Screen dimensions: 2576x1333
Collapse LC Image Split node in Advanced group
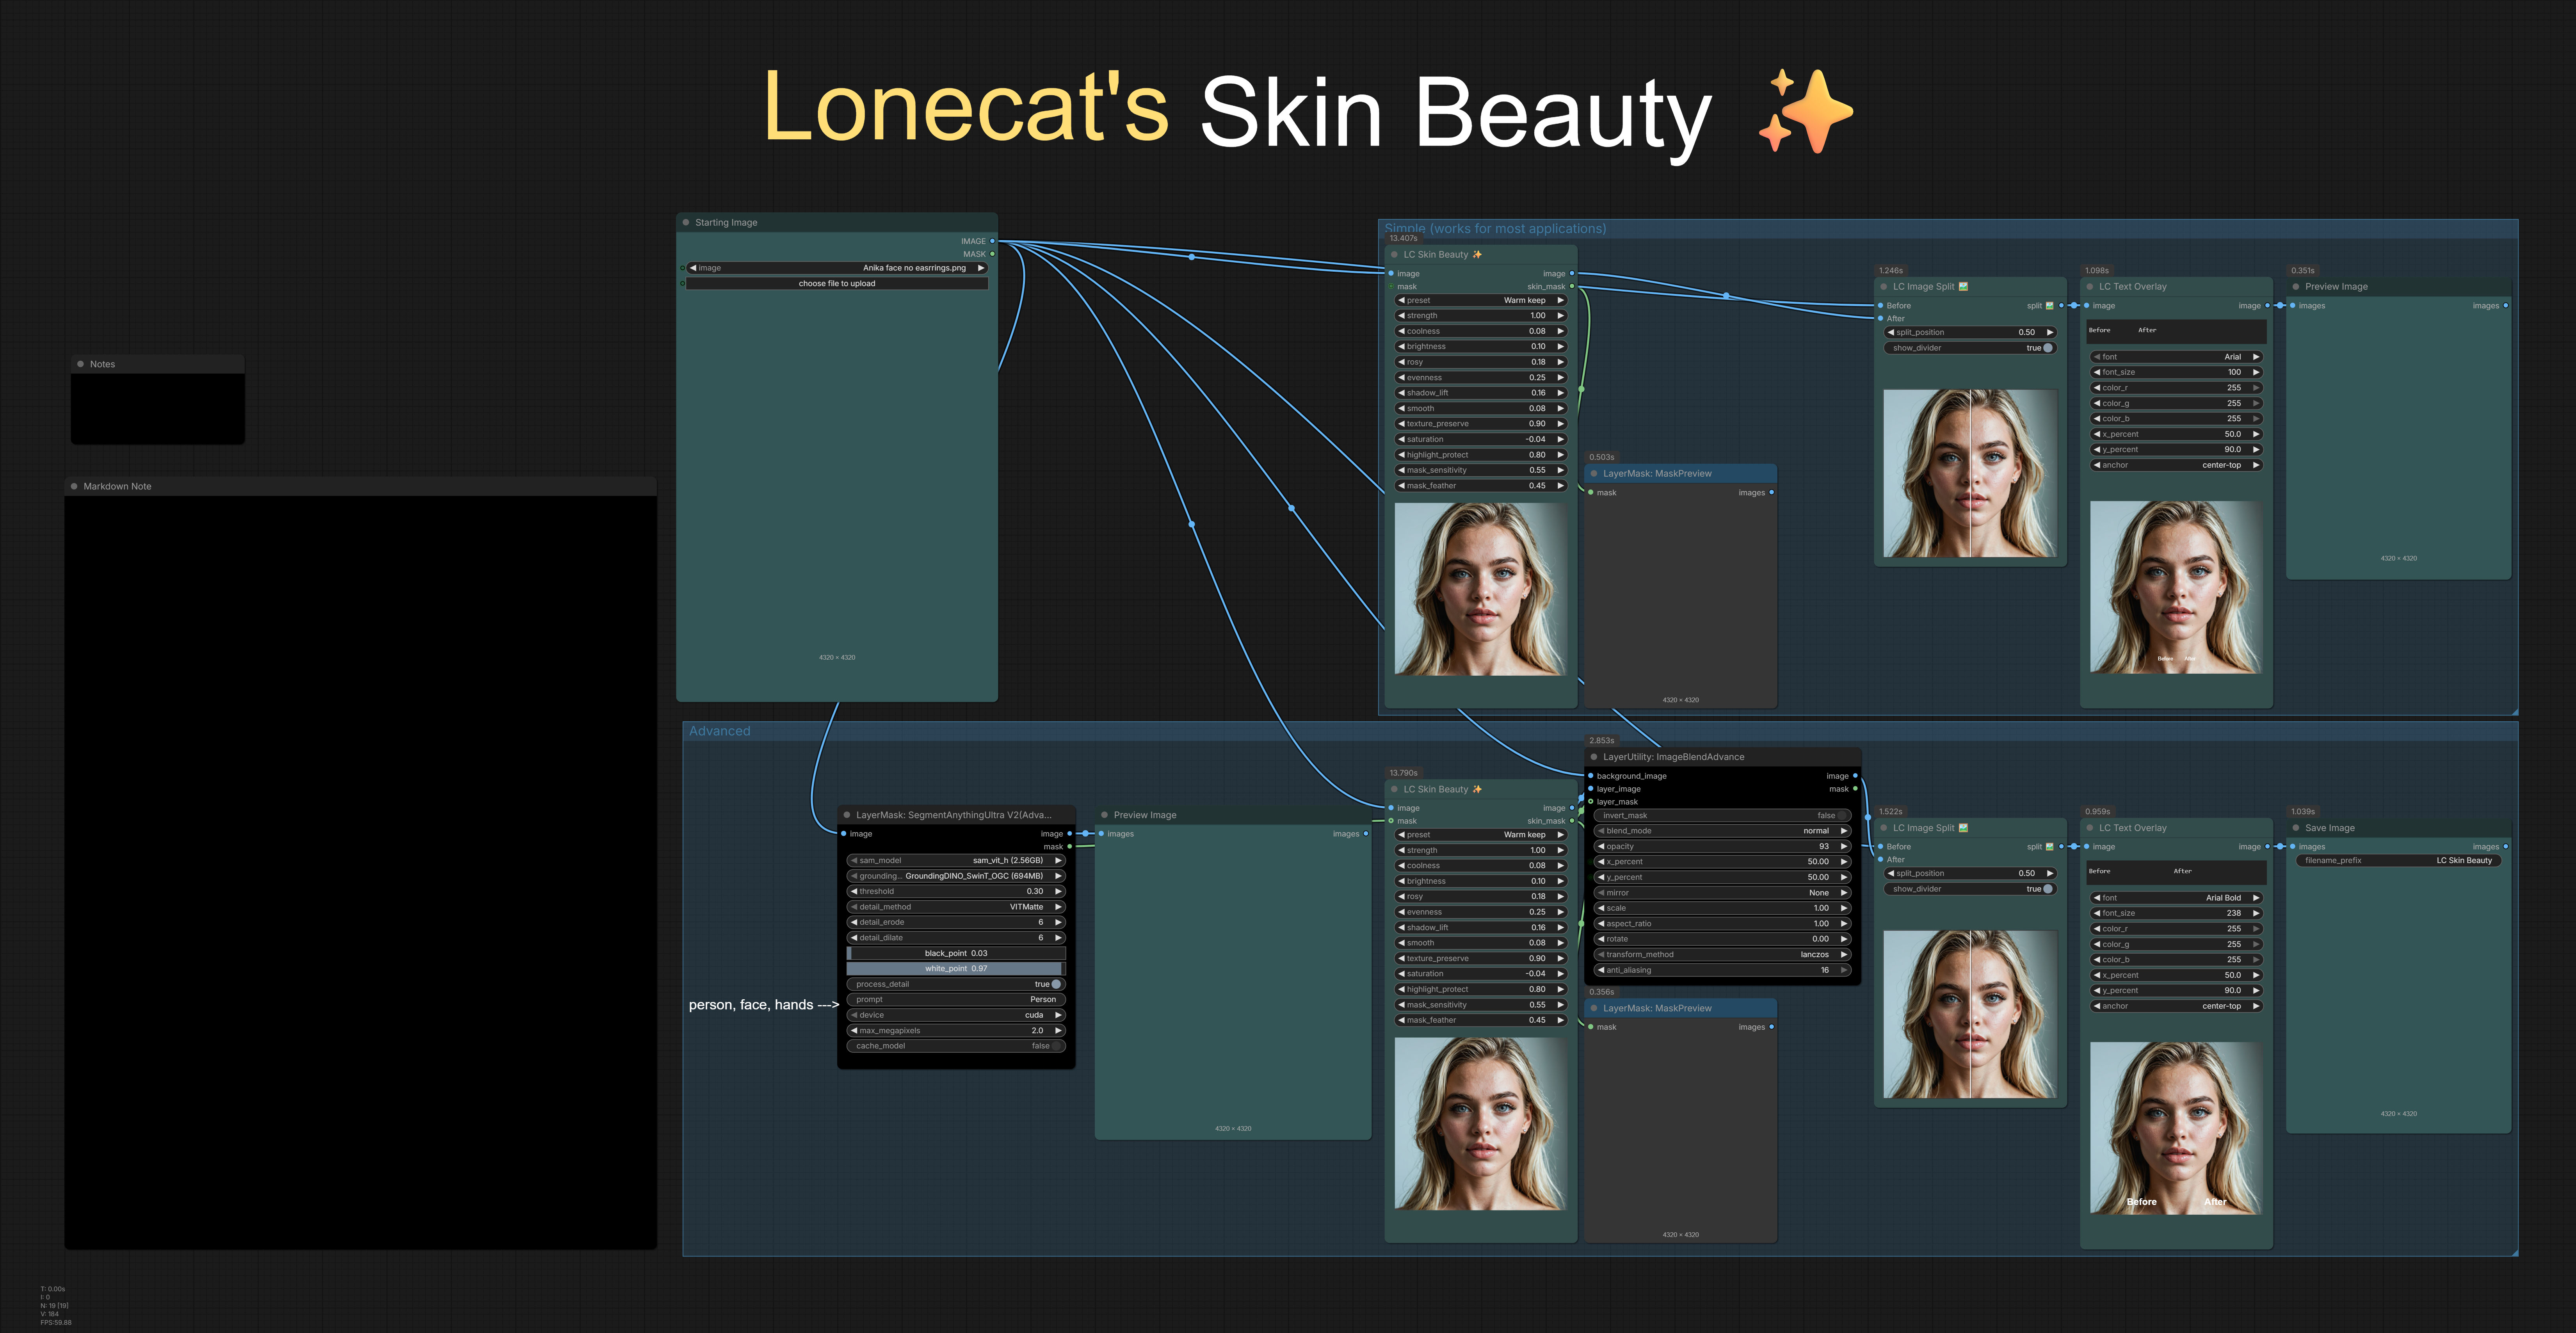[x=1884, y=828]
